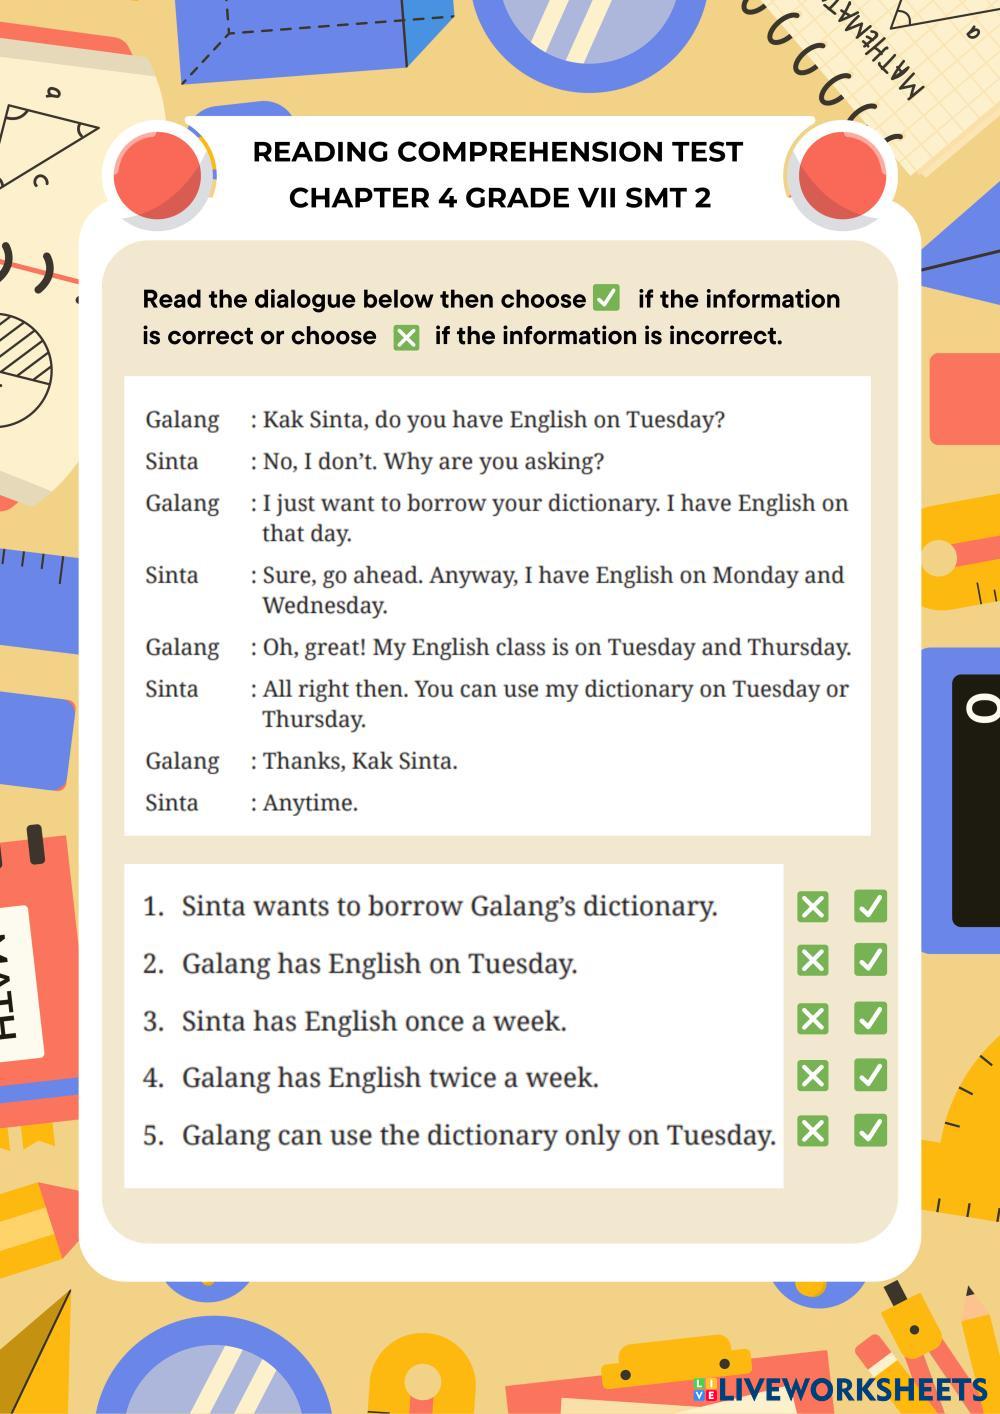The height and width of the screenshot is (1414, 1000).
Task: Click the example checkmark icon in instructions
Action: pyautogui.click(x=606, y=298)
